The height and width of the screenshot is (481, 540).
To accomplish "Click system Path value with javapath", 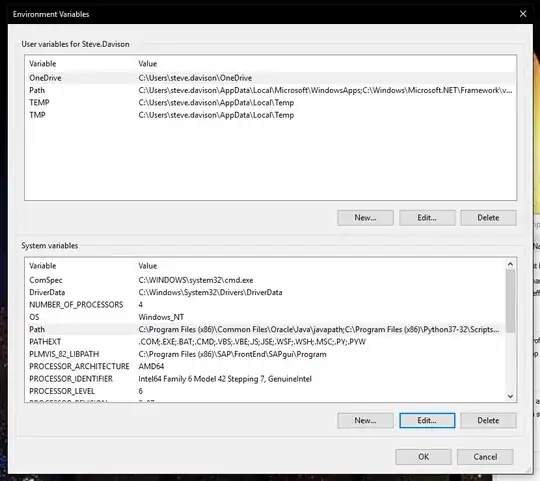I will point(319,329).
